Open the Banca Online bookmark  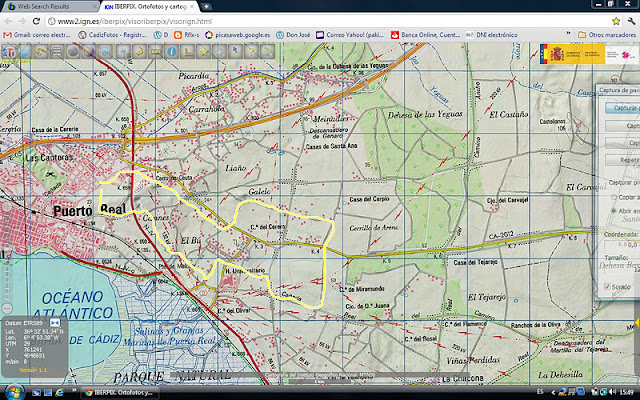click(426, 35)
